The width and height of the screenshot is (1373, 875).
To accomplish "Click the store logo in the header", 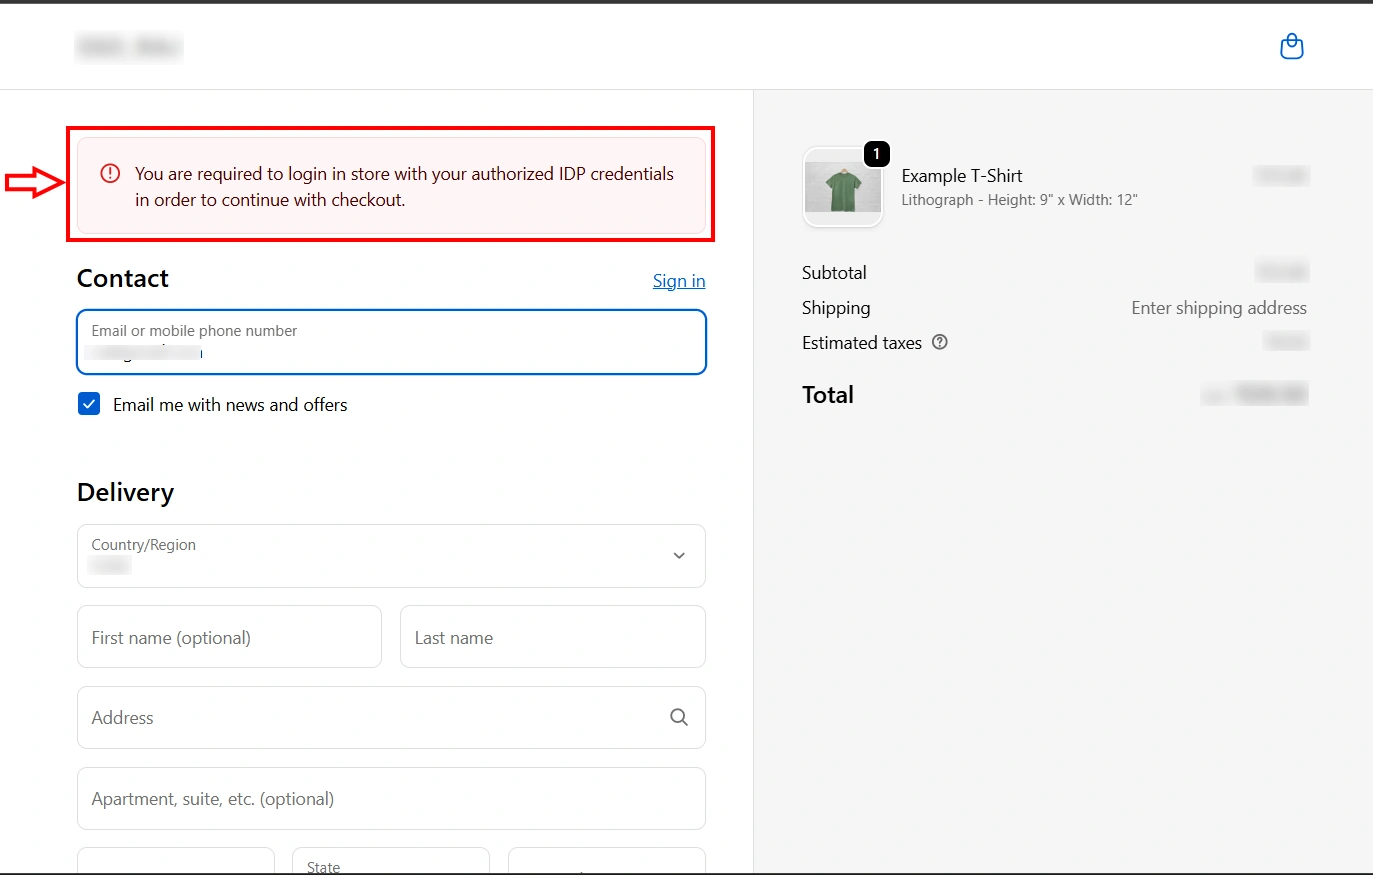I will click(128, 46).
